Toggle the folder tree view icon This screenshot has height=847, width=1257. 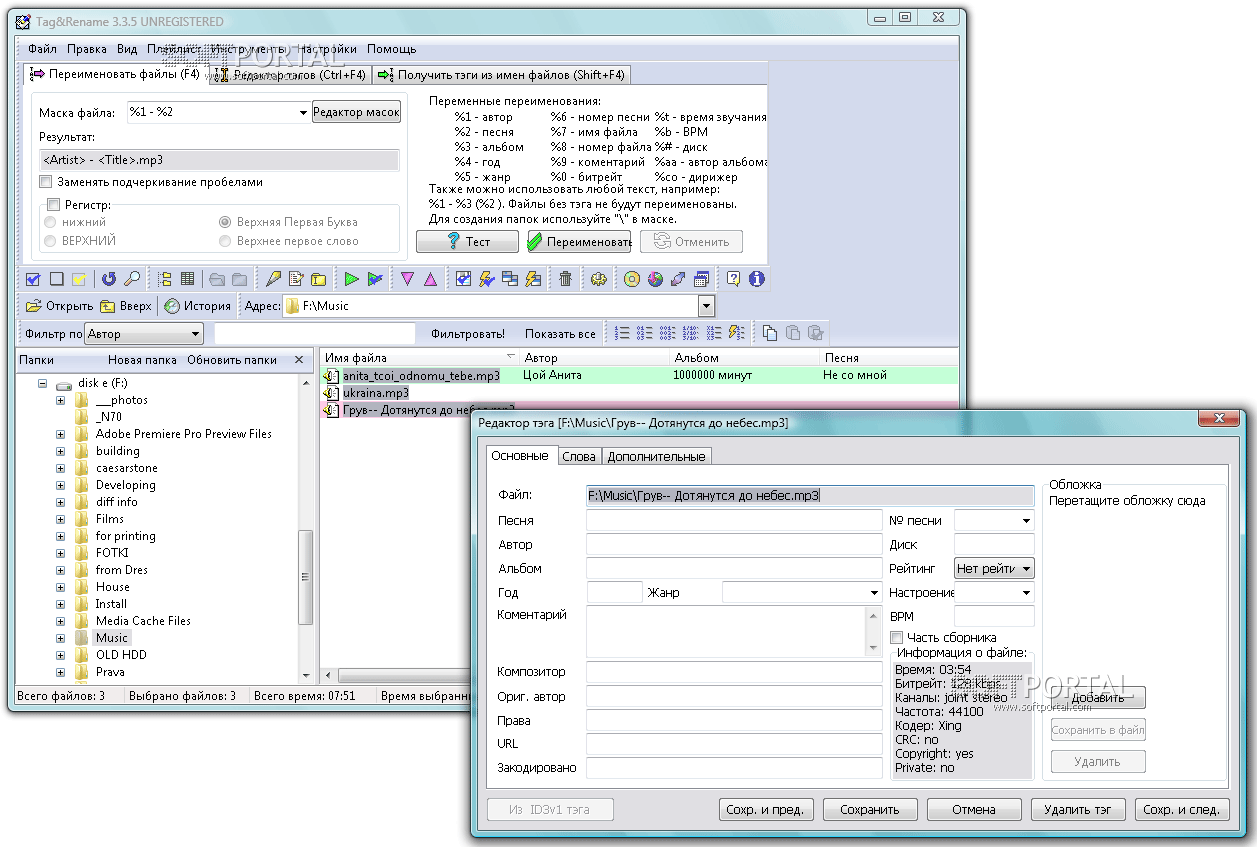coord(165,279)
